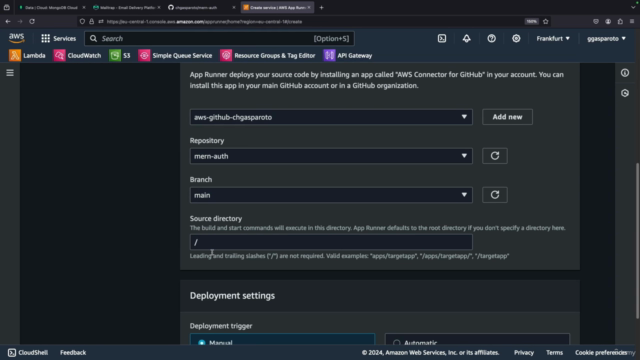Screen dimensions: 640x360
Task: Open the Firefox application menu
Action: tap(632, 21)
